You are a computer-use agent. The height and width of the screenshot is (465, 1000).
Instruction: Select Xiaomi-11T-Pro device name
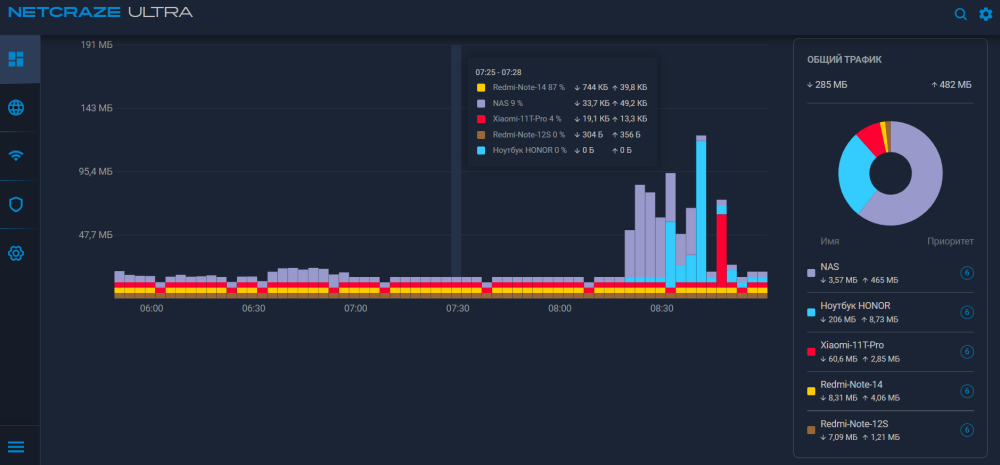click(x=852, y=345)
